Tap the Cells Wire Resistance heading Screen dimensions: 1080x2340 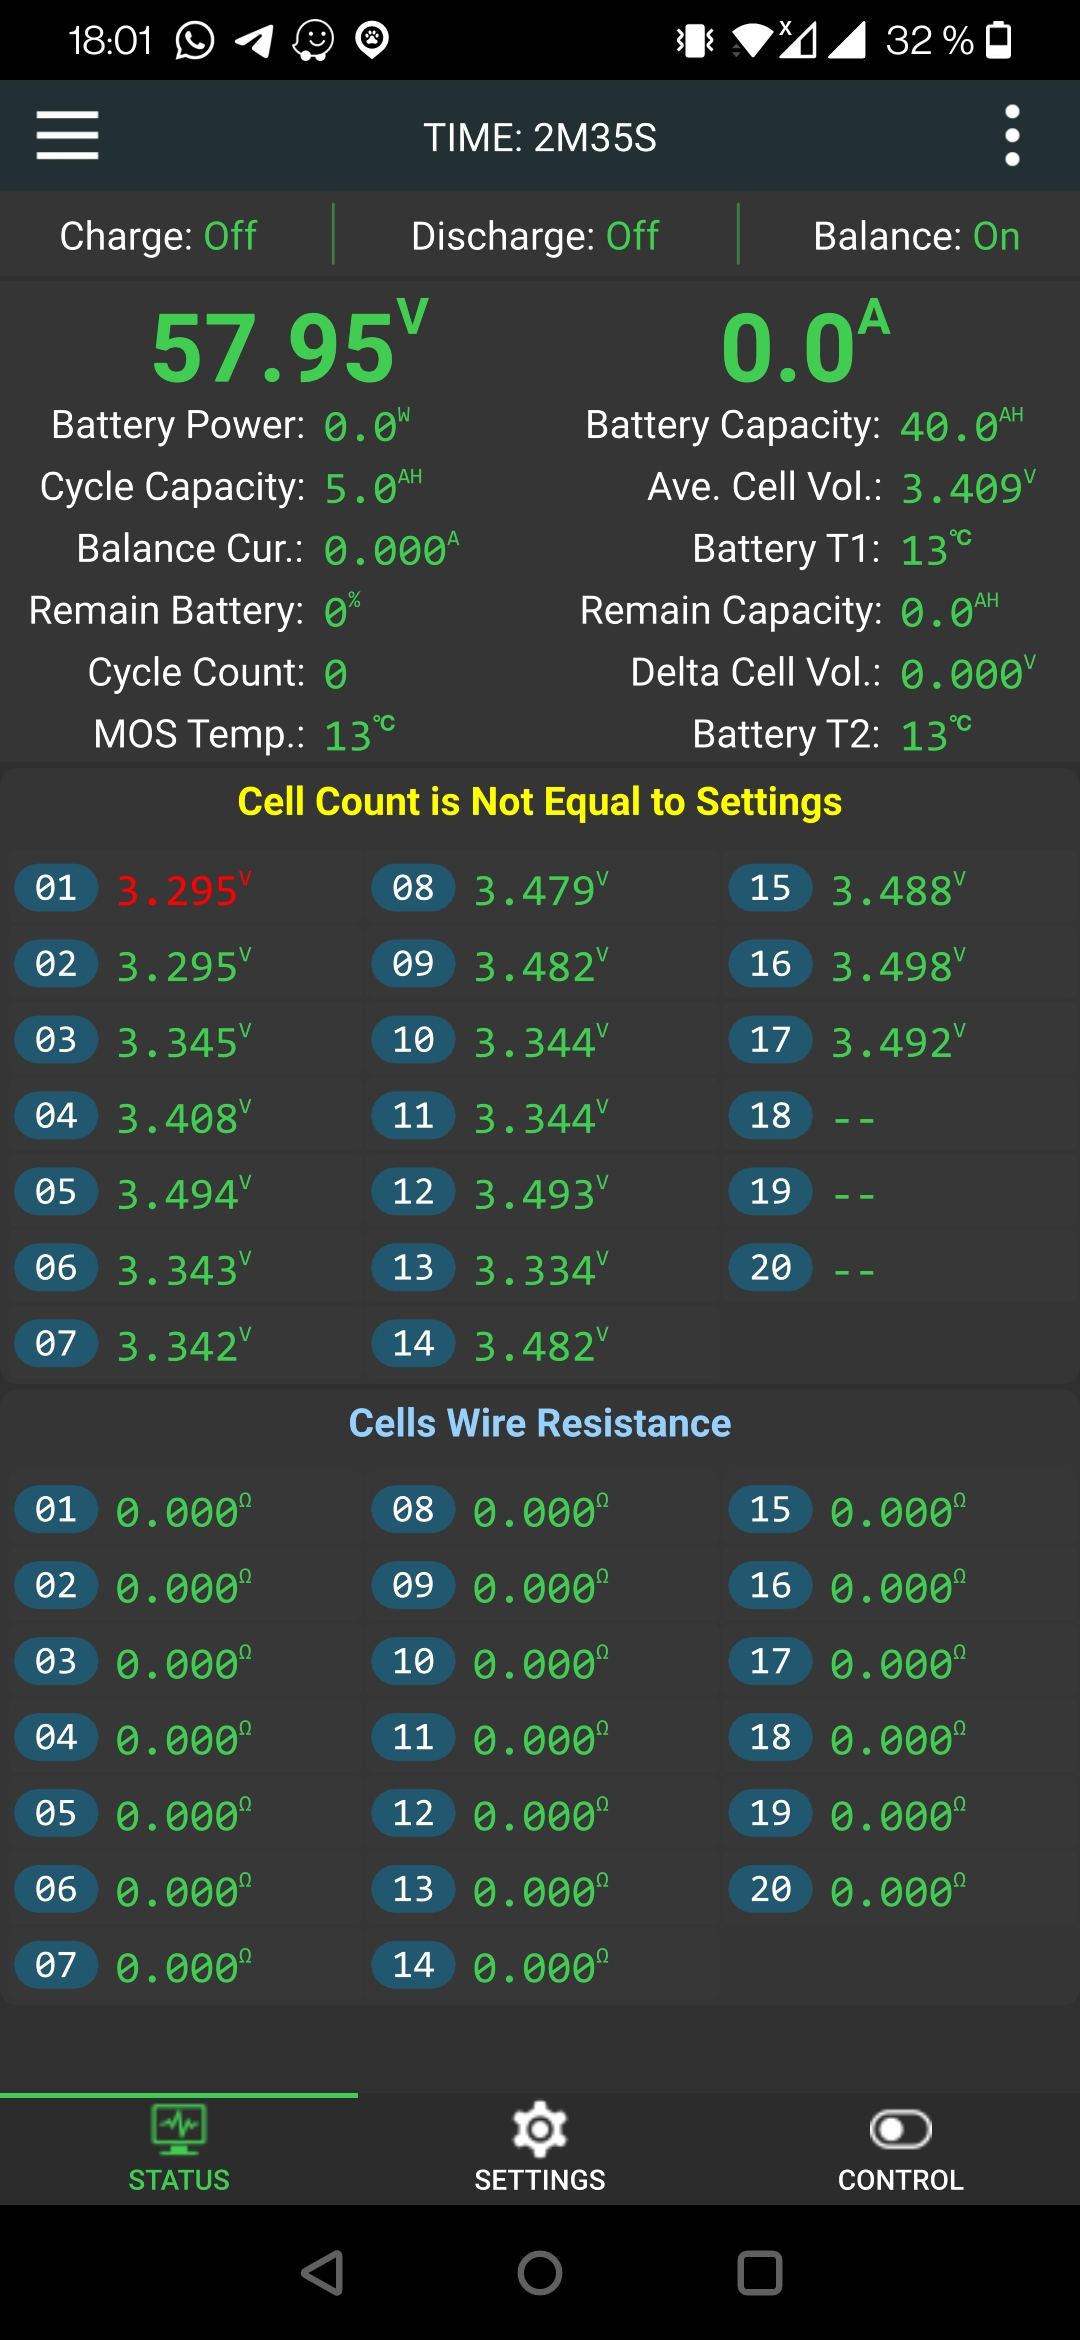540,1423
